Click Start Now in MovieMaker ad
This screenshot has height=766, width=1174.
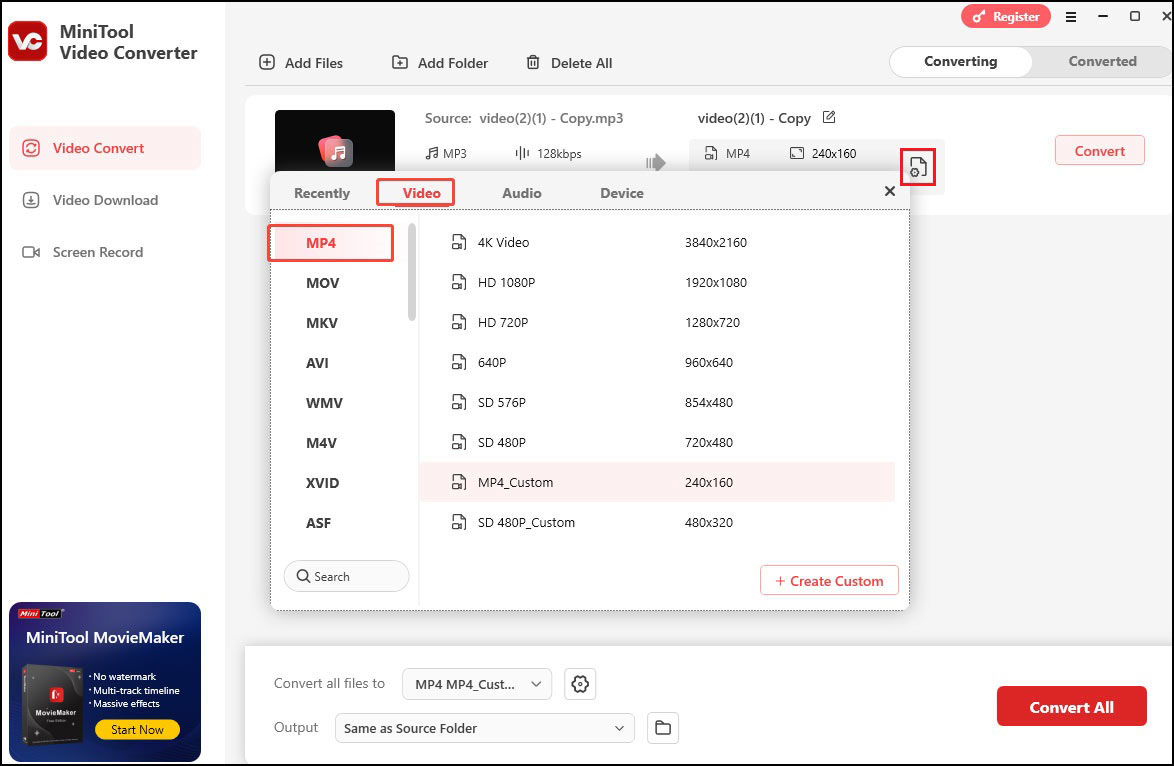click(x=137, y=729)
